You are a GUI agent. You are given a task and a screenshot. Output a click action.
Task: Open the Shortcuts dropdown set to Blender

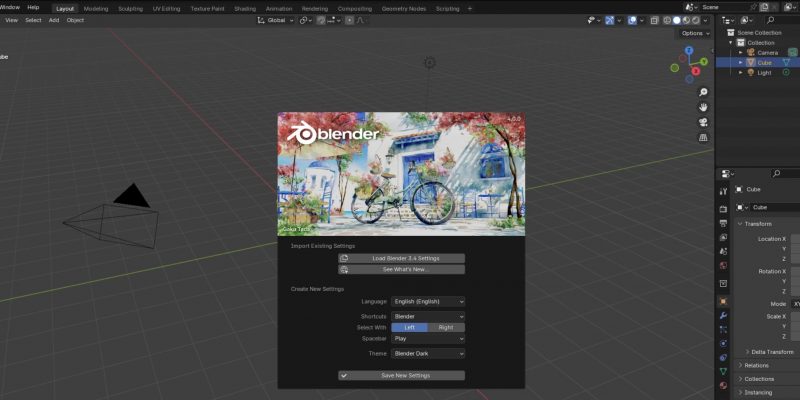[428, 317]
